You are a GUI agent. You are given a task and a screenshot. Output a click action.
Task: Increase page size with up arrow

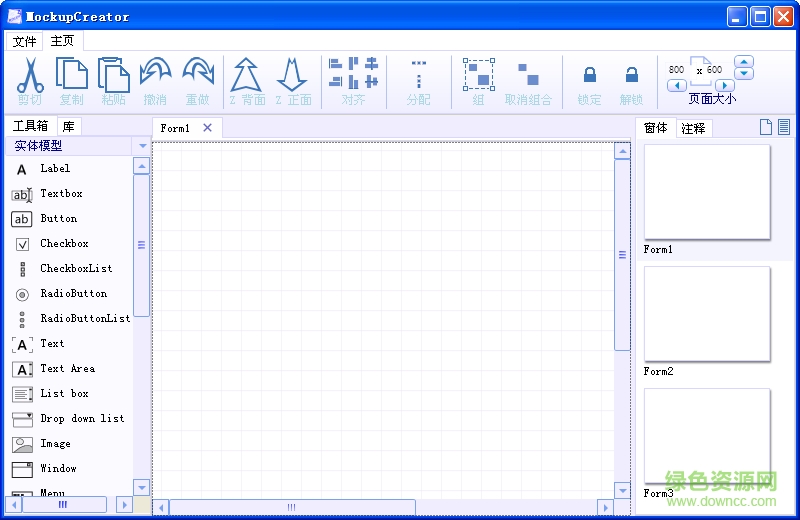coord(744,62)
